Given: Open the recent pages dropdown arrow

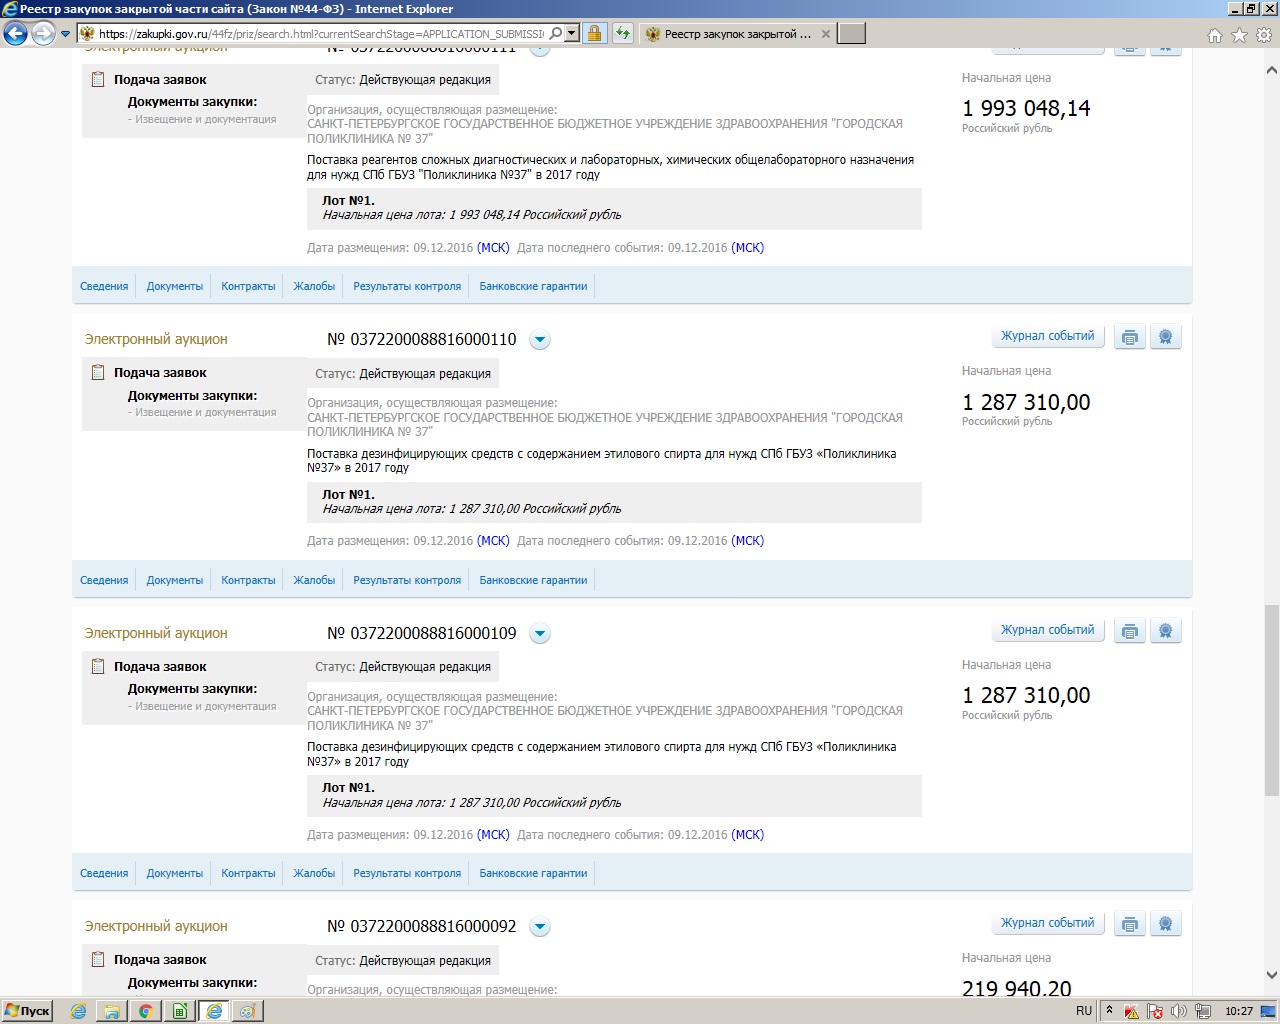Looking at the screenshot, I should pyautogui.click(x=65, y=34).
